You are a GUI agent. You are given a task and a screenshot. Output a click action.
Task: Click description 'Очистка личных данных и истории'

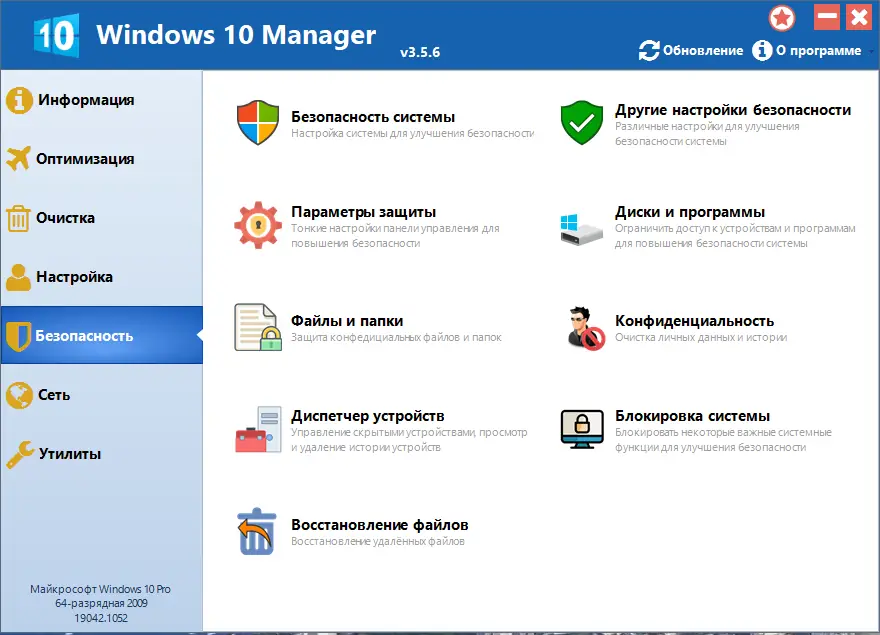[x=701, y=337]
